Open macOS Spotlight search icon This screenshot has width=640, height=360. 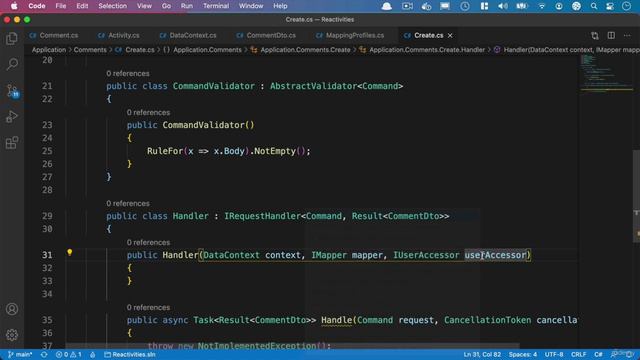pyautogui.click(x=593, y=6)
